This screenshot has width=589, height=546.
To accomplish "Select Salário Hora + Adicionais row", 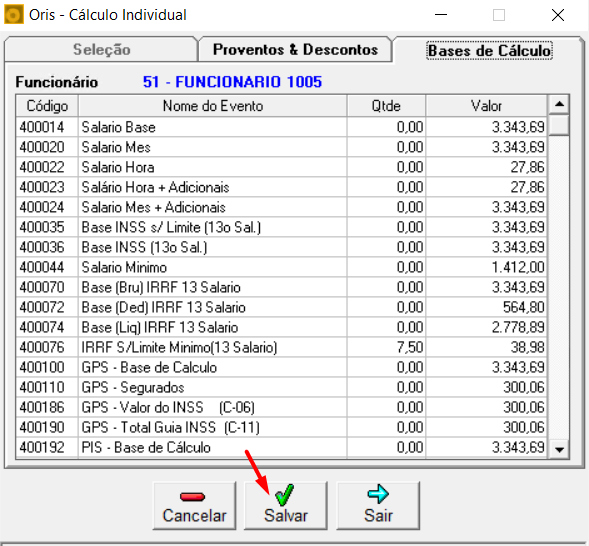I will (282, 187).
